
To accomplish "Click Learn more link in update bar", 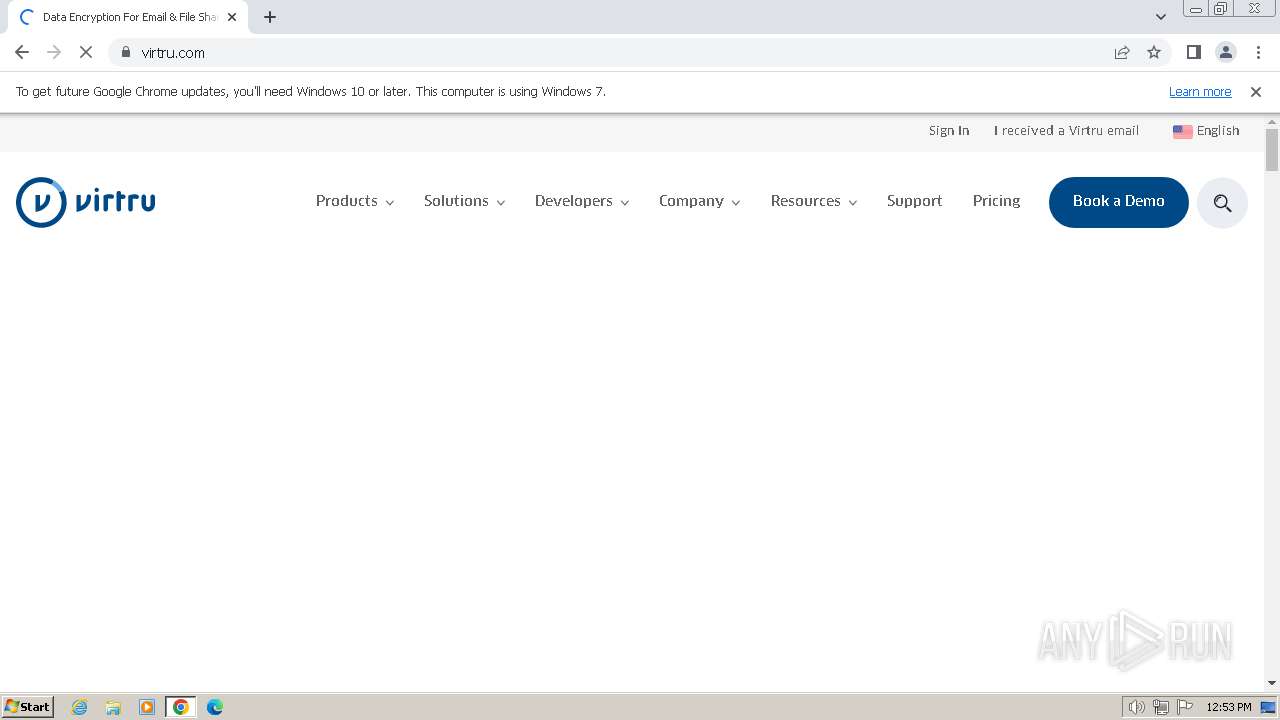I will tap(1200, 91).
